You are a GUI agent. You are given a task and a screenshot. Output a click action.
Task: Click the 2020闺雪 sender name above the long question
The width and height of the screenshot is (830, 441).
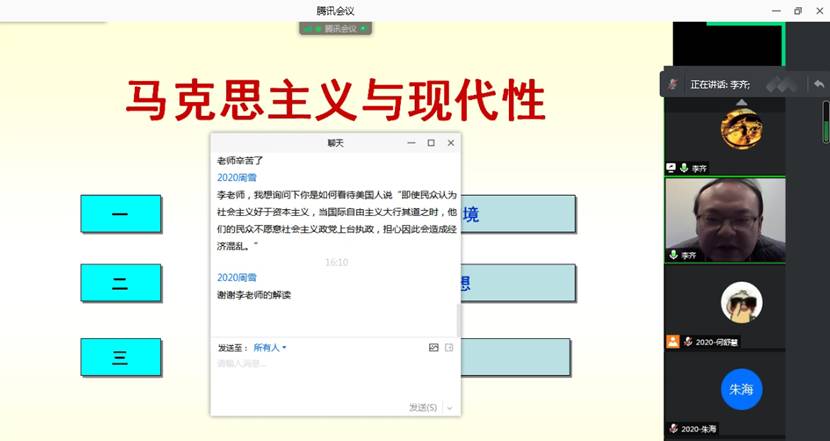237,177
